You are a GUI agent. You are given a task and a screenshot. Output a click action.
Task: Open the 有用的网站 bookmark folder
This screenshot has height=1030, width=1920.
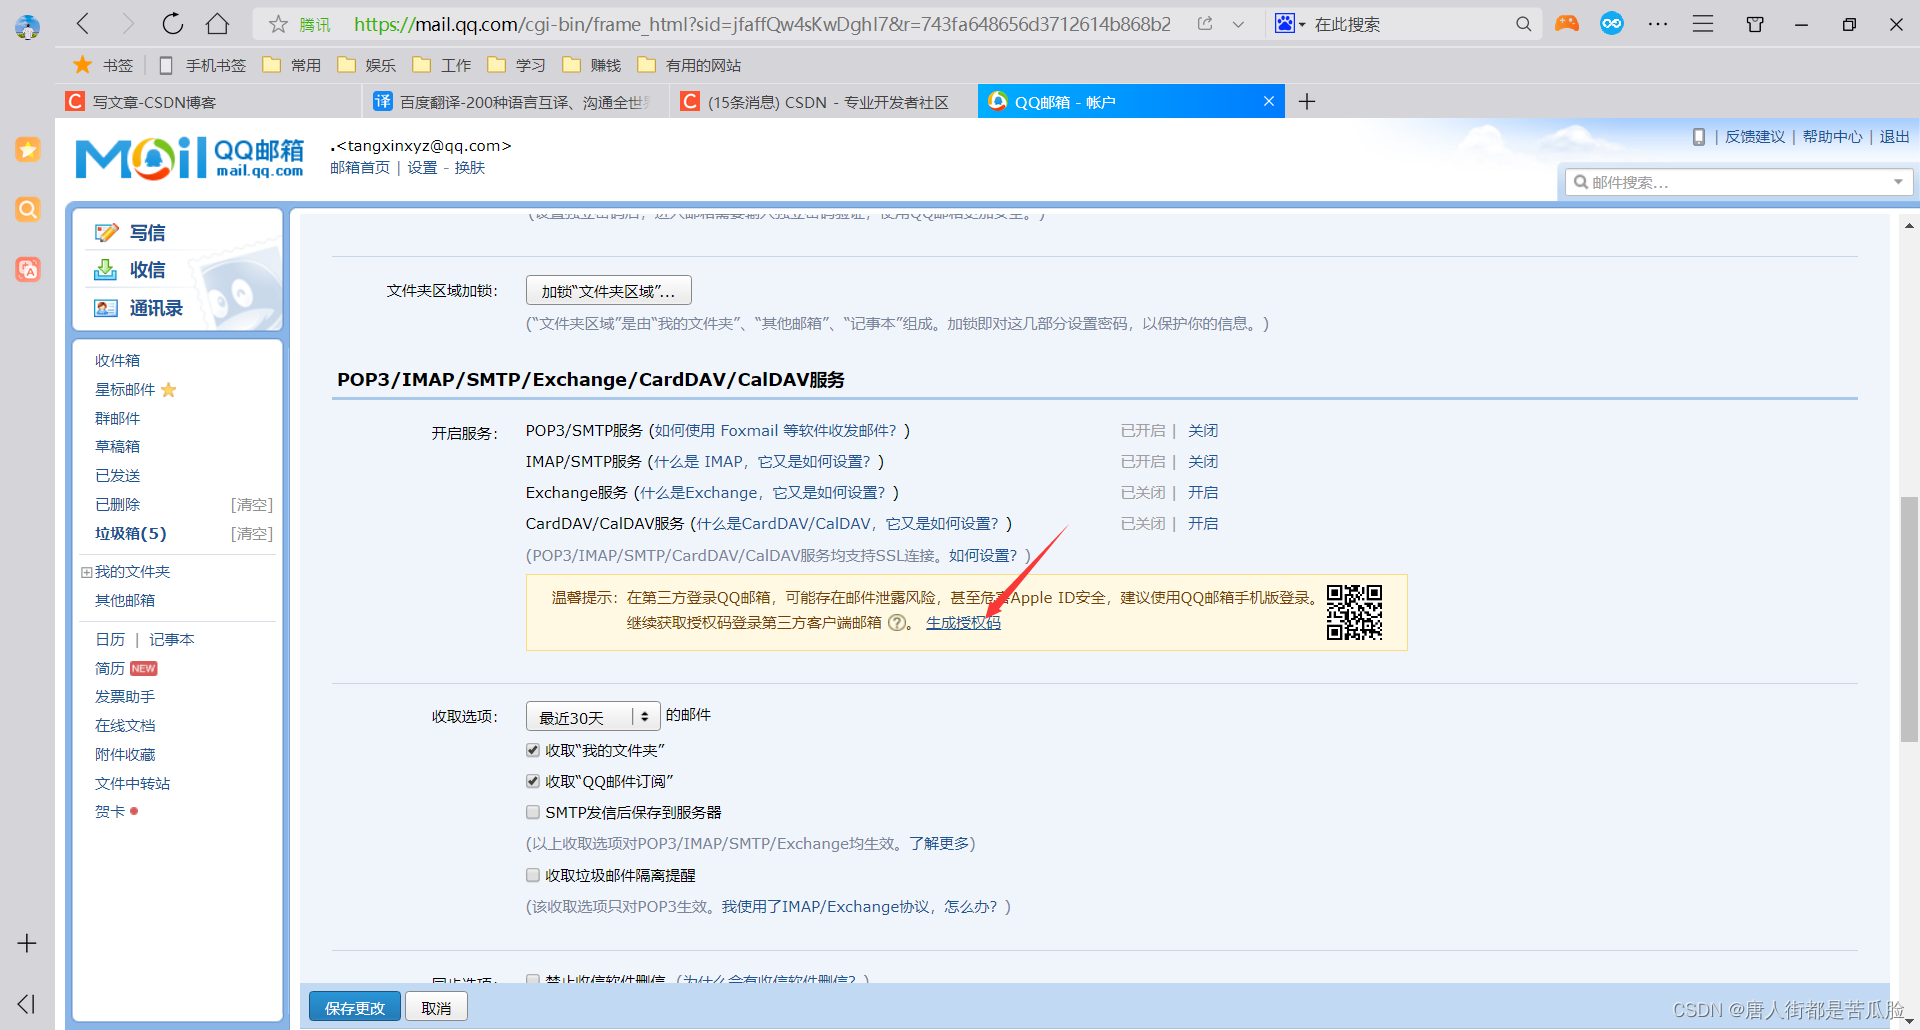point(690,65)
